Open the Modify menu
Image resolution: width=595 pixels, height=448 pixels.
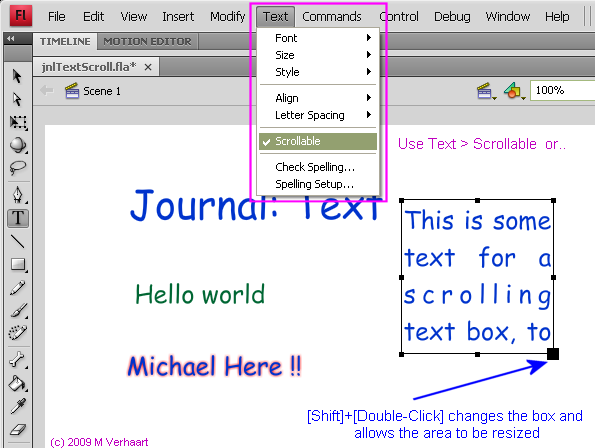tap(228, 16)
